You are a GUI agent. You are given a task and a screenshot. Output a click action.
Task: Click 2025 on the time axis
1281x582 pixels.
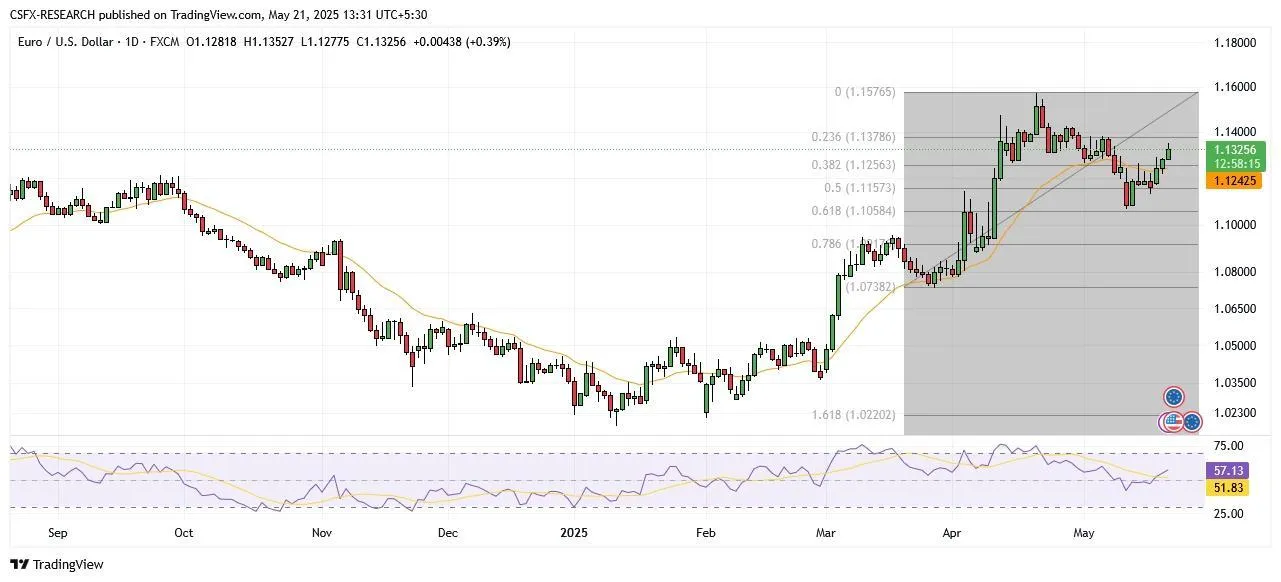pos(574,533)
